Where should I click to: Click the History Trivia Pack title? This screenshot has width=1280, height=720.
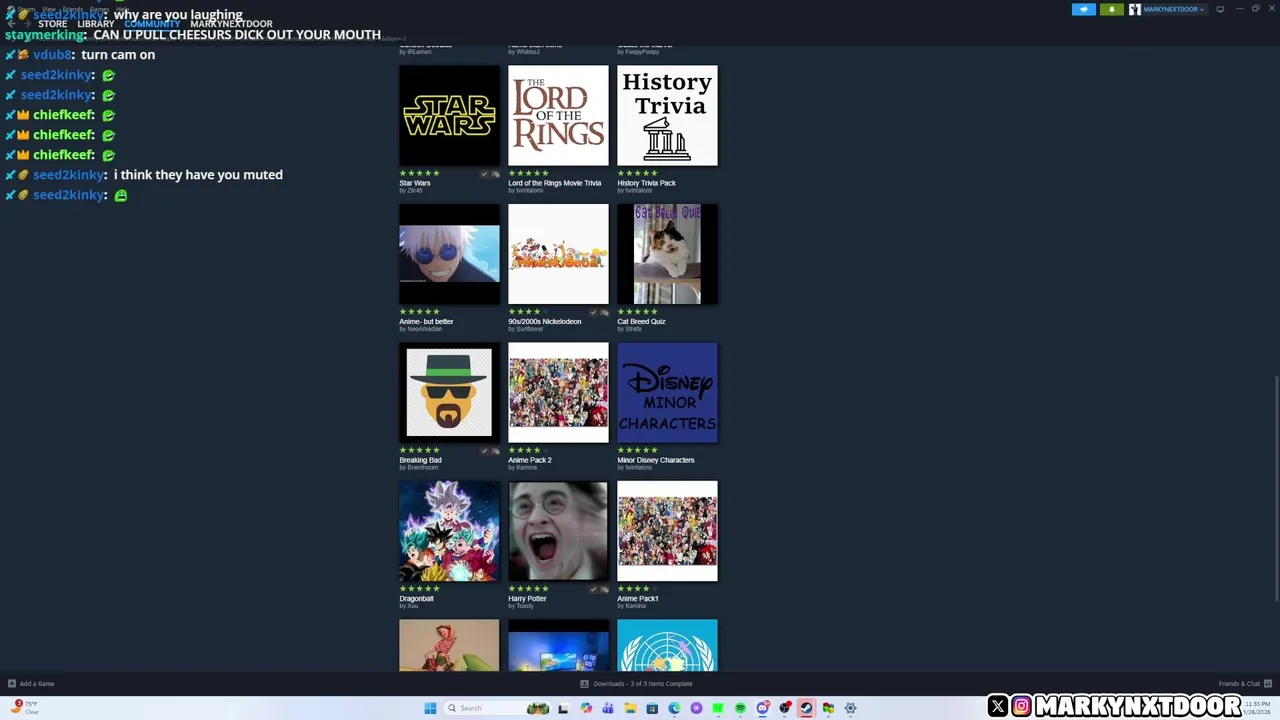click(647, 183)
